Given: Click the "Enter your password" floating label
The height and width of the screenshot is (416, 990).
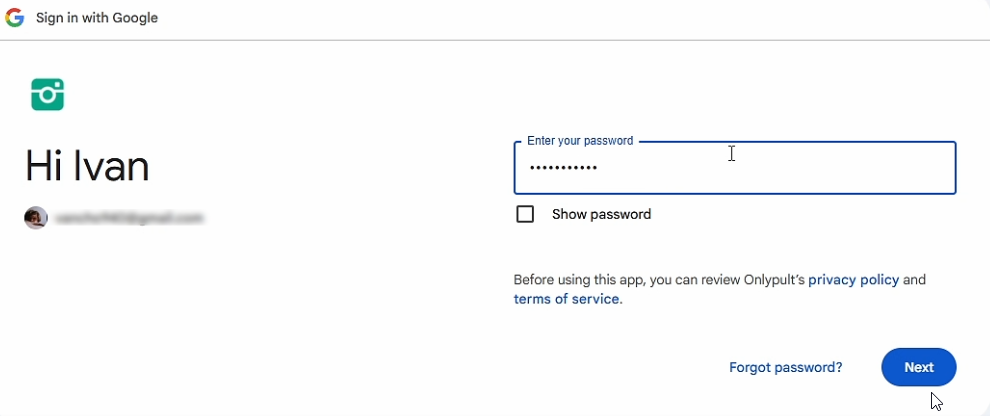Looking at the screenshot, I should click(x=580, y=141).
